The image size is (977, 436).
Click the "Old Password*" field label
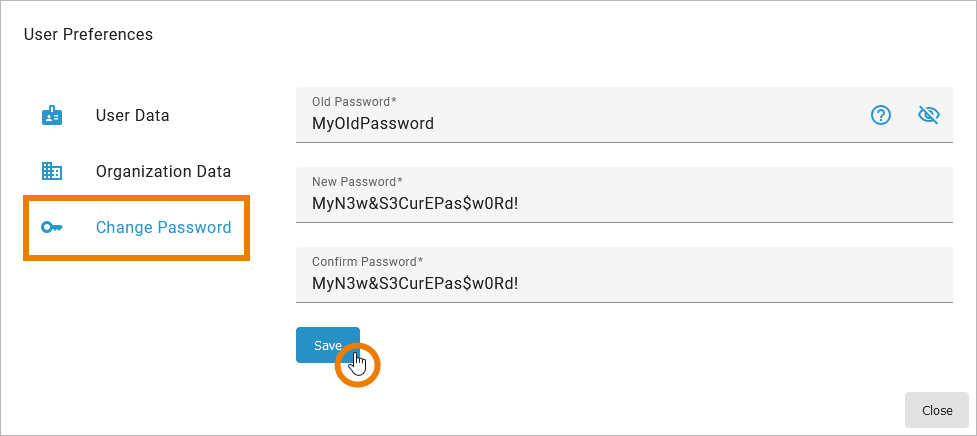coord(354,102)
